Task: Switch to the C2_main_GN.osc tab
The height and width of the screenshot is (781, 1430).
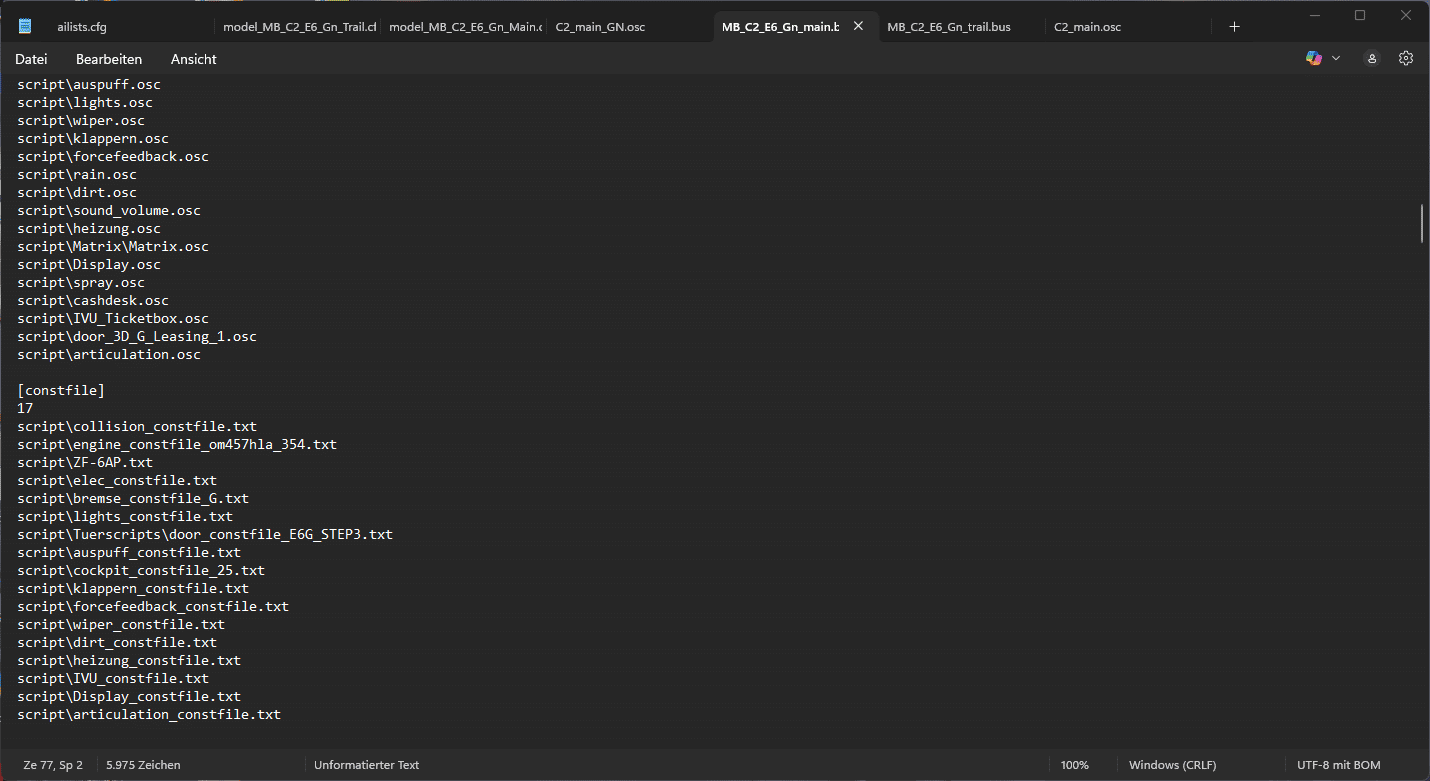Action: coord(600,27)
